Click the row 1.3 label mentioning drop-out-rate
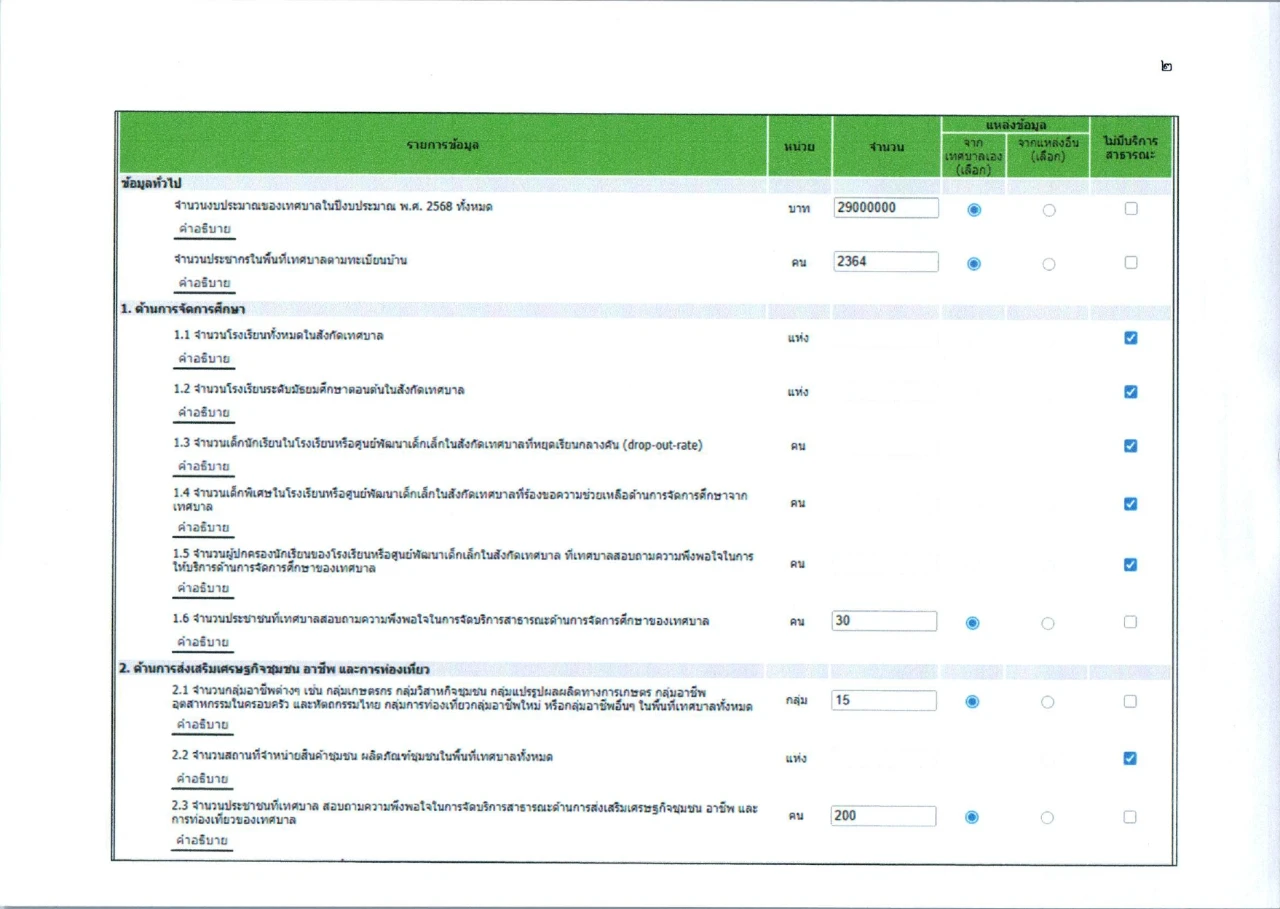This screenshot has height=909, width=1280. coord(437,445)
